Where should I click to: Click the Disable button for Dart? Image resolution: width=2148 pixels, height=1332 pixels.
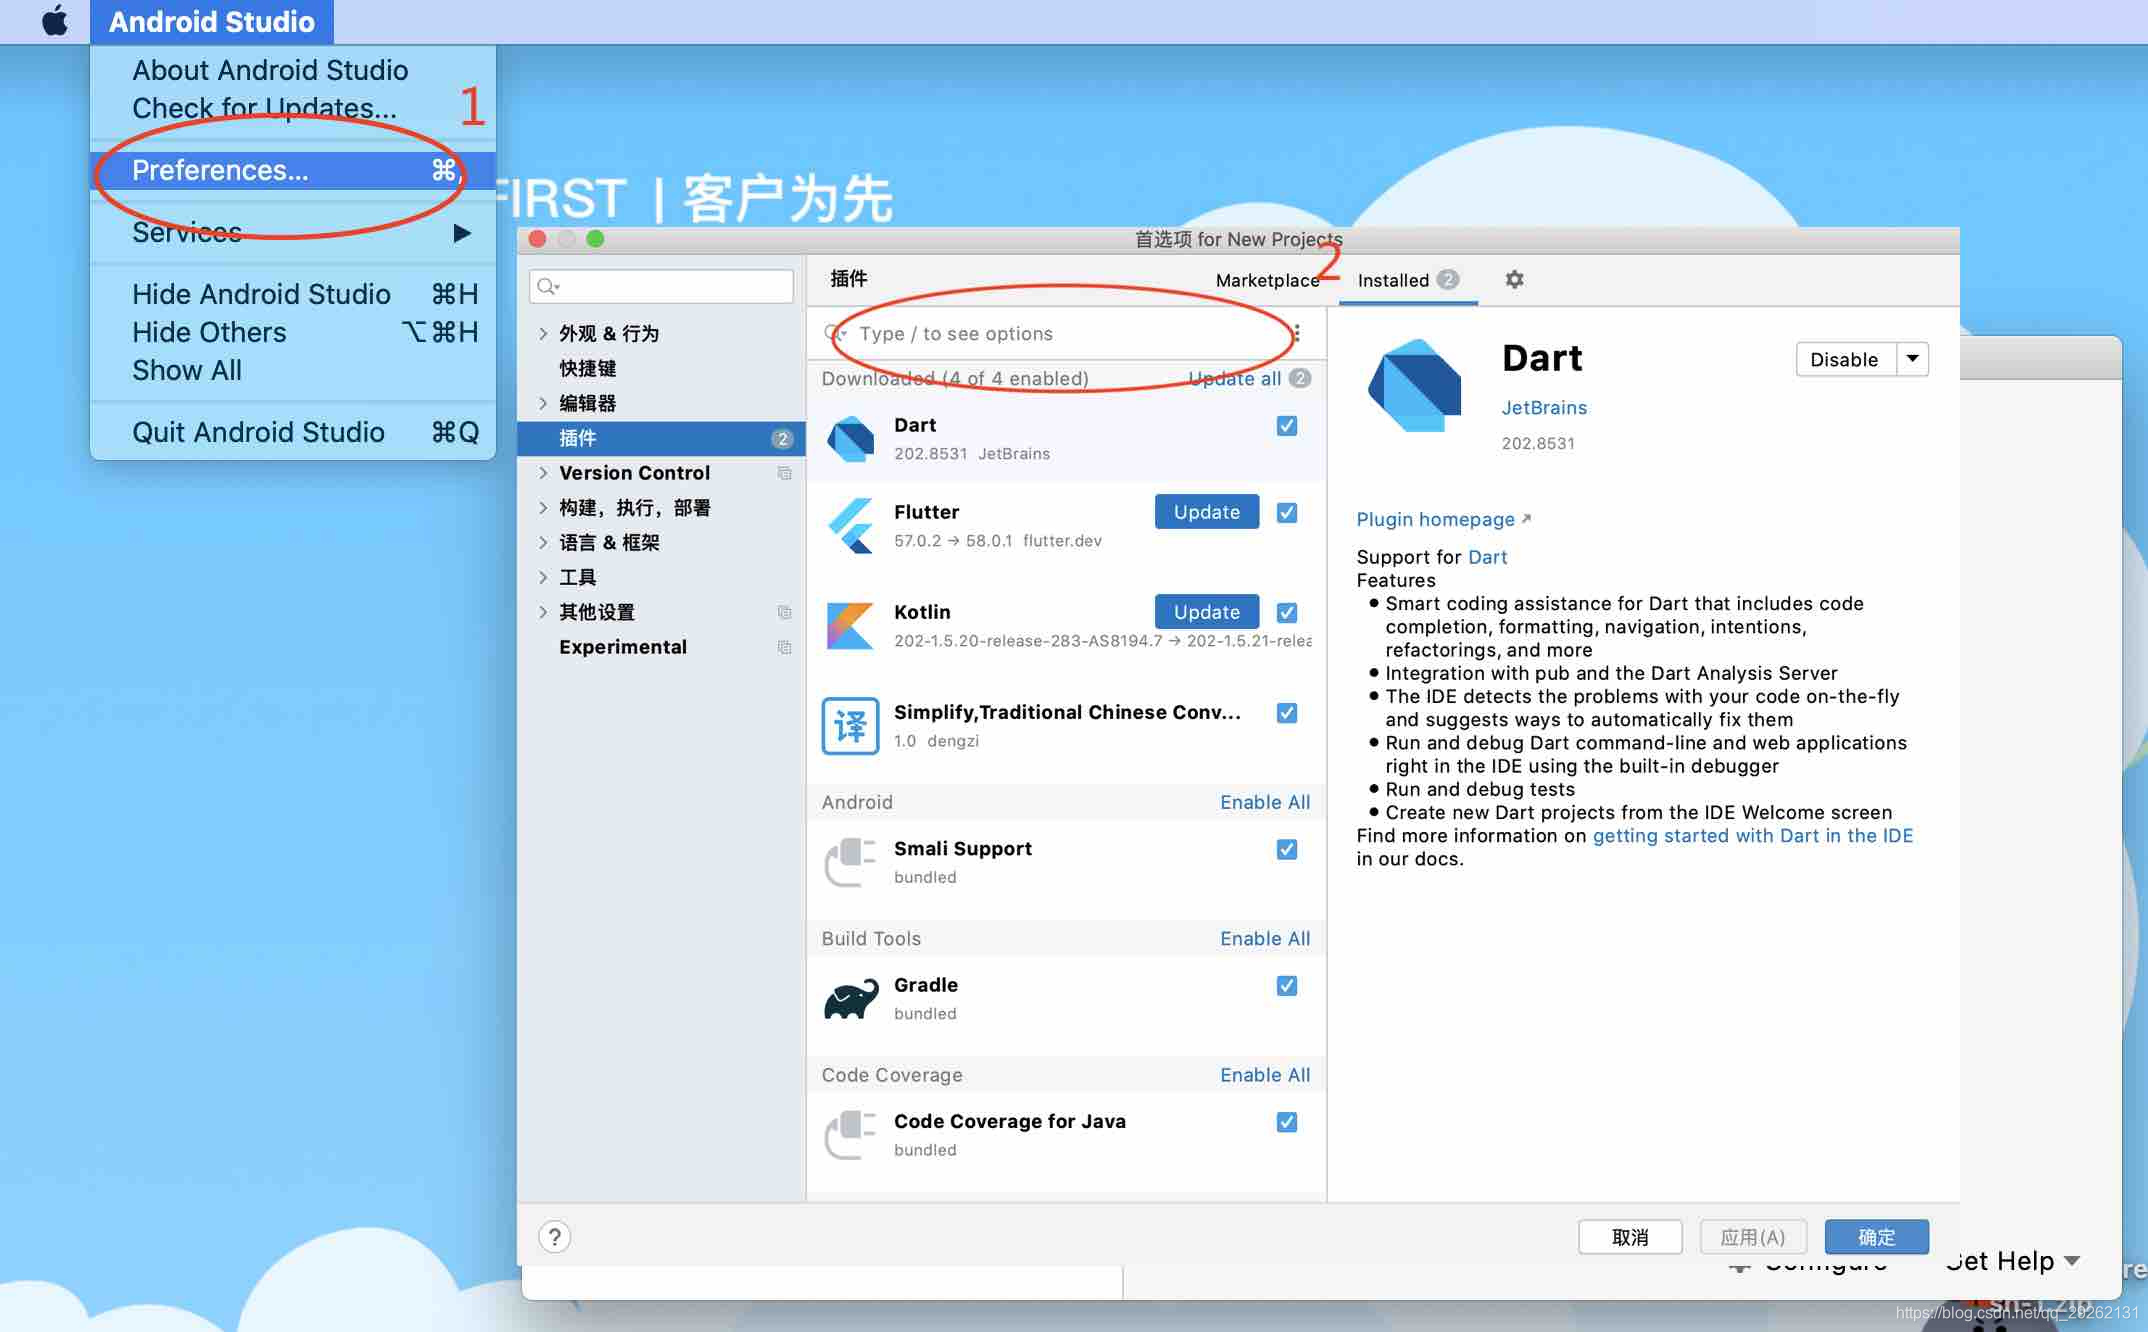tap(1845, 359)
